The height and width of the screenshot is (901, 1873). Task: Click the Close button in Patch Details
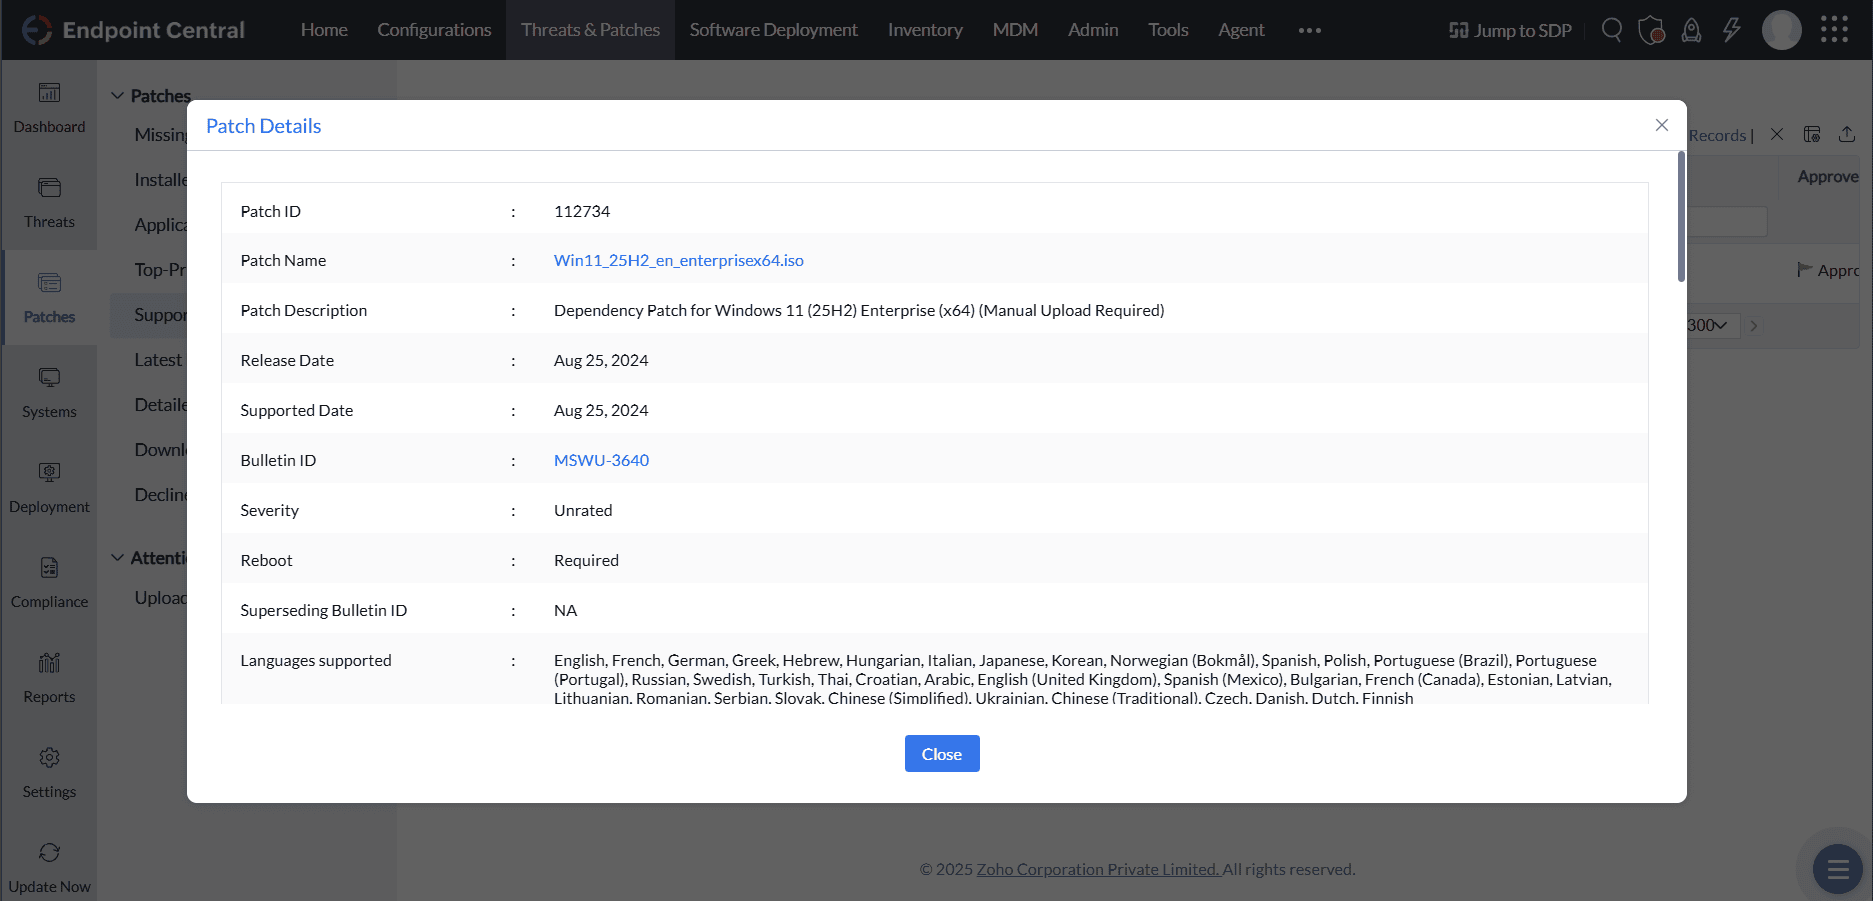click(942, 754)
